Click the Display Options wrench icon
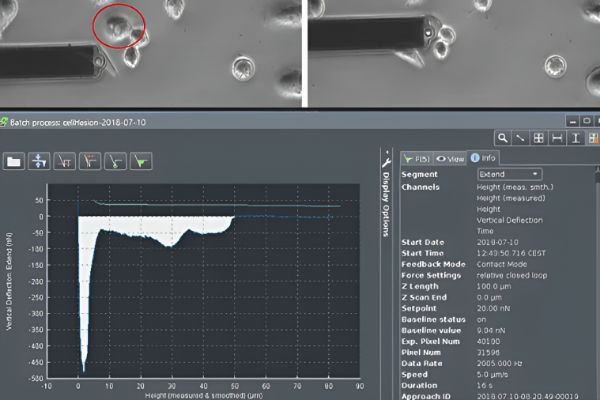The image size is (600, 400). click(386, 162)
